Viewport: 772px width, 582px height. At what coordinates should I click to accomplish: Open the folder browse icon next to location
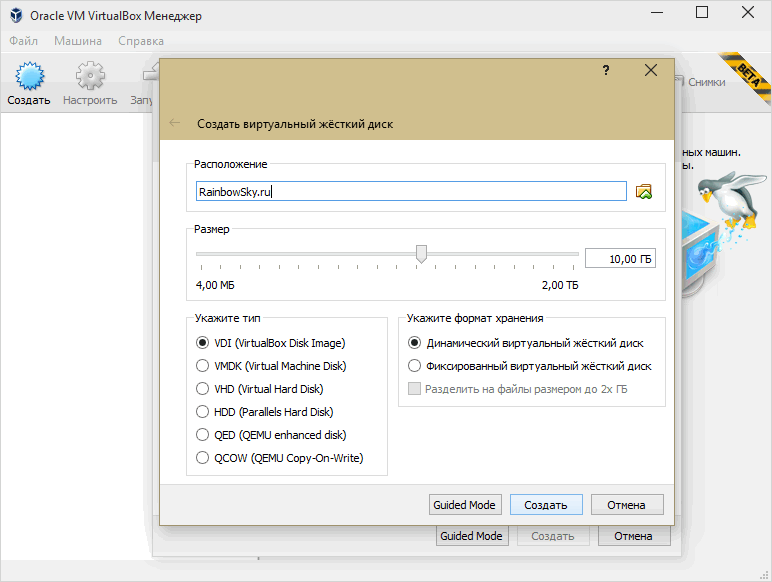tap(644, 192)
